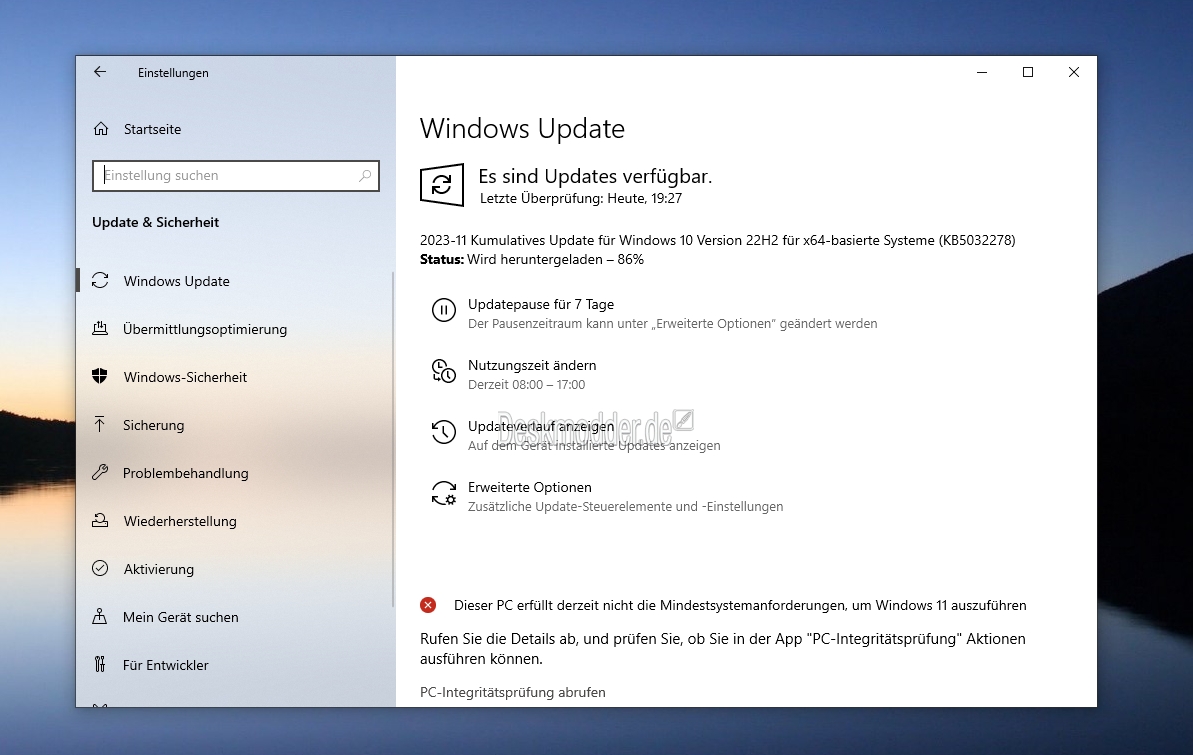Click the Wiederherstellung icon
This screenshot has height=755, width=1193.
[x=100, y=521]
